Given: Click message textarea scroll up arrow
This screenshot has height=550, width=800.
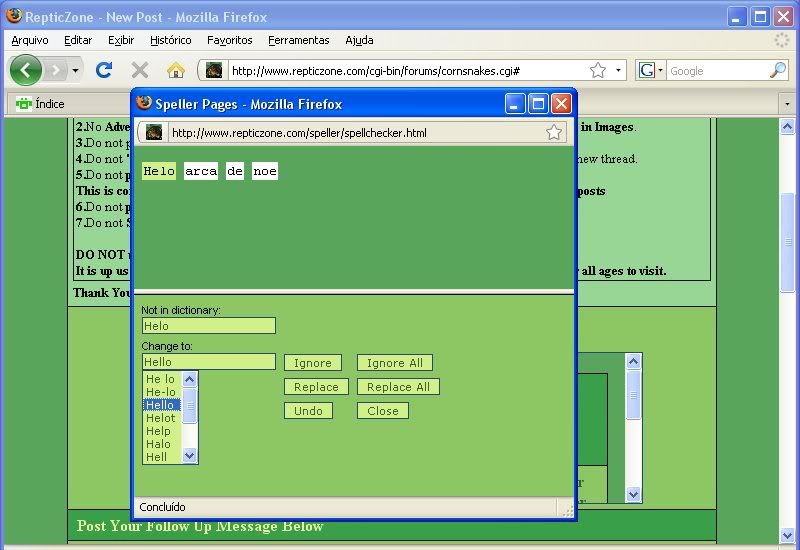Looking at the screenshot, I should point(633,362).
